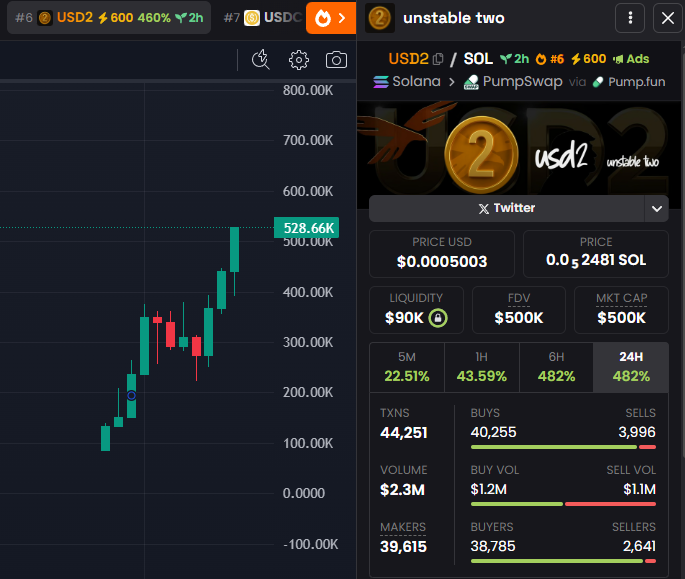Click the liquidity lock icon

click(x=438, y=318)
